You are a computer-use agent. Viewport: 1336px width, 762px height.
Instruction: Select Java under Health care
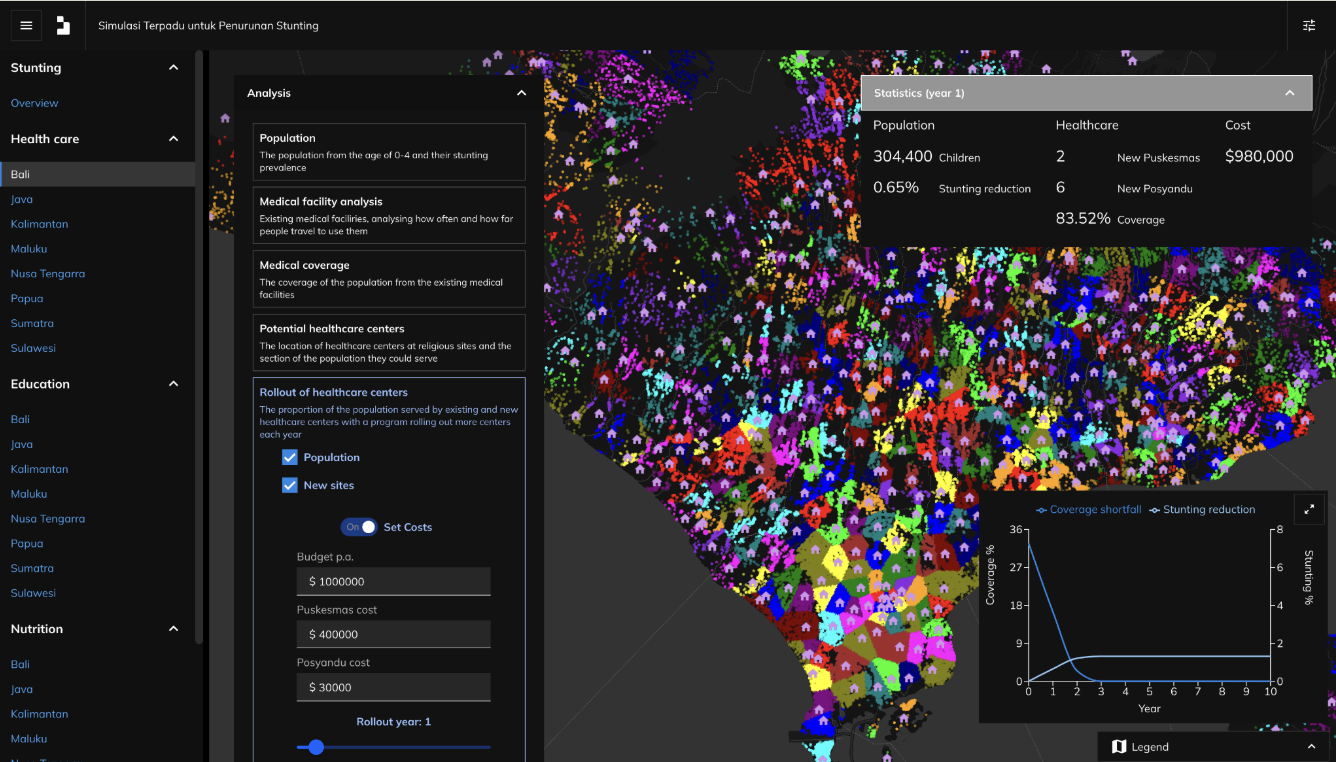click(22, 199)
